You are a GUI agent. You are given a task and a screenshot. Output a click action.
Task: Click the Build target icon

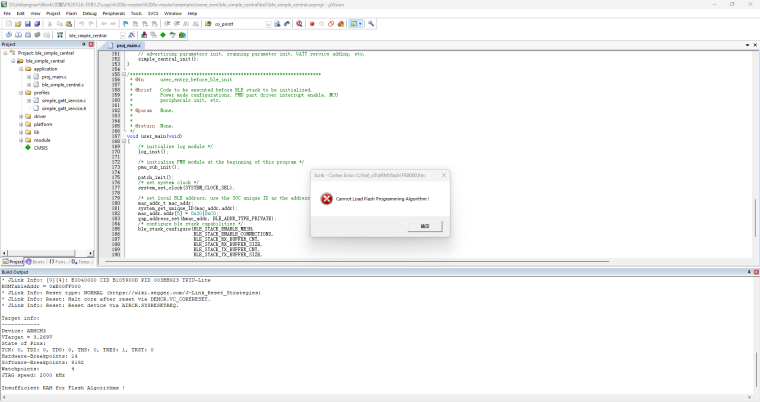(x=18, y=35)
